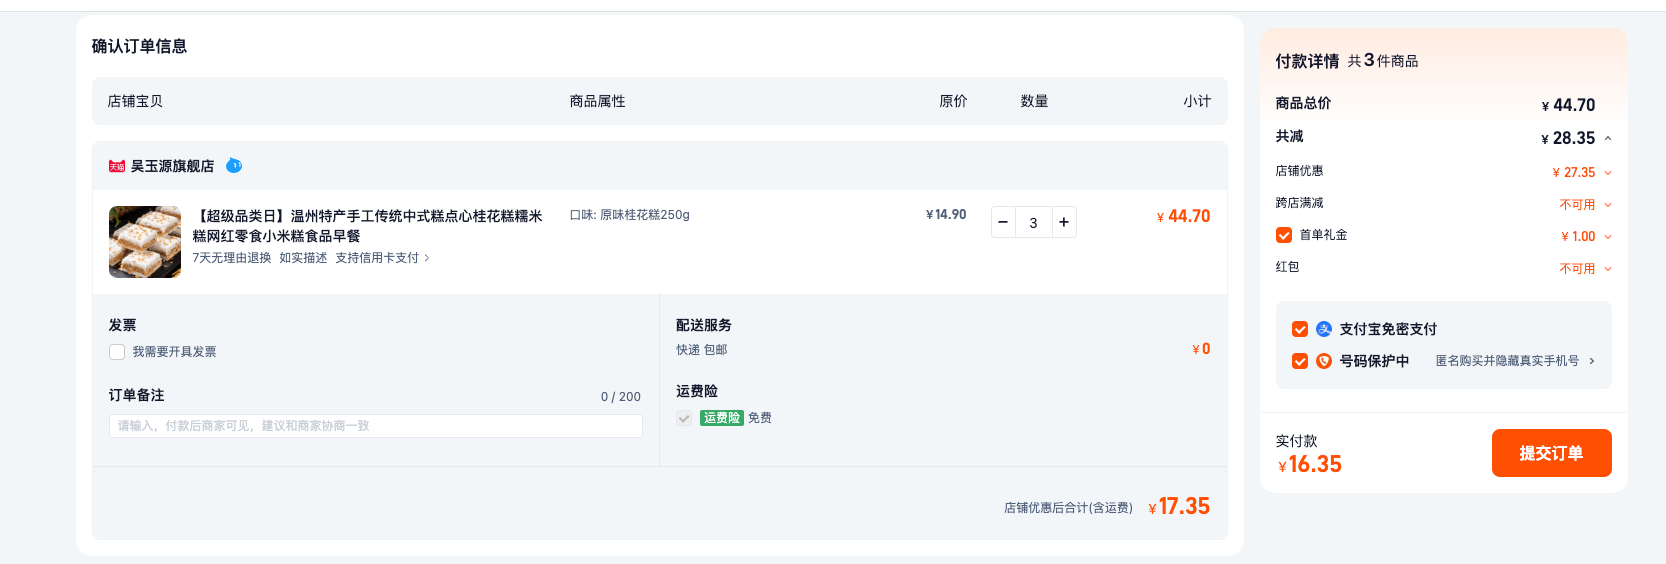Click the shield icon beside 号码保护中
Image resolution: width=1666 pixels, height=564 pixels.
[1324, 361]
